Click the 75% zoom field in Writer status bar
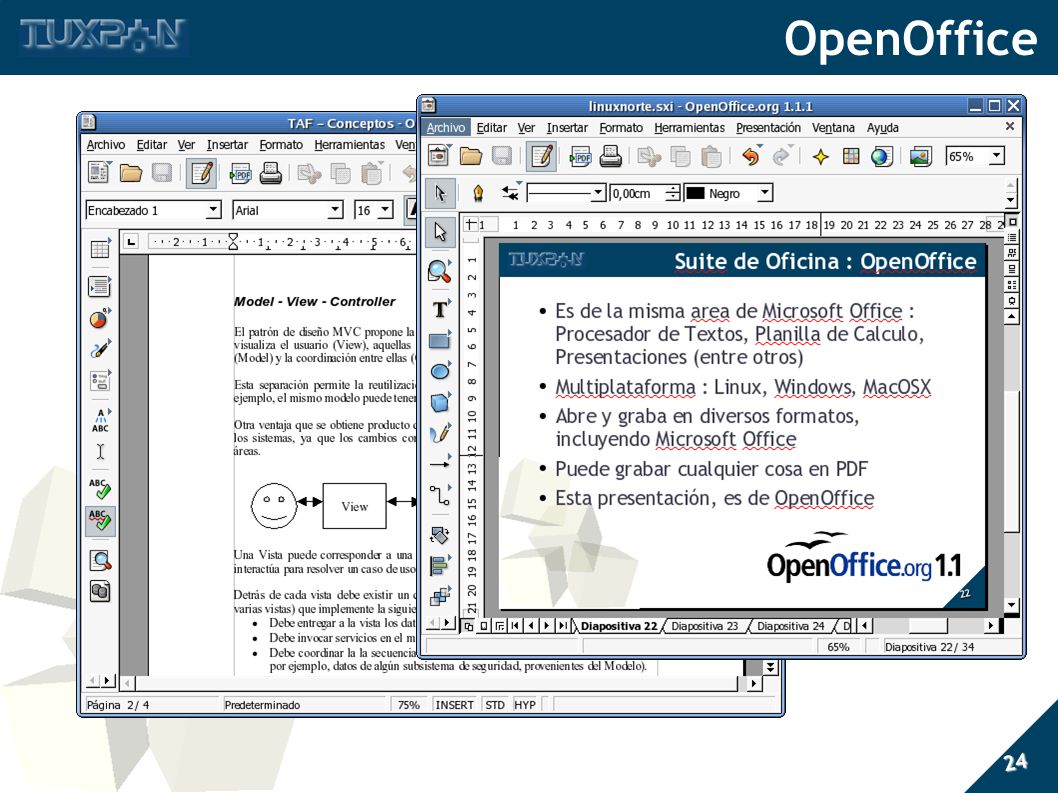 (408, 705)
